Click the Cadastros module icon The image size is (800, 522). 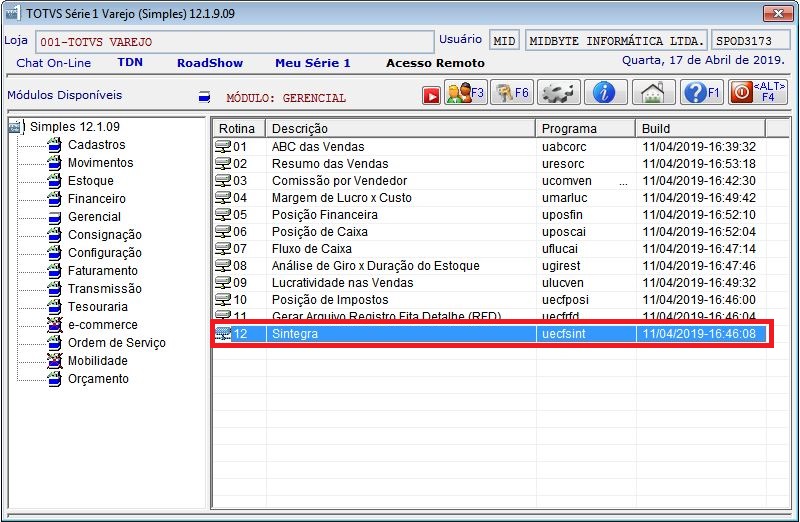point(55,145)
